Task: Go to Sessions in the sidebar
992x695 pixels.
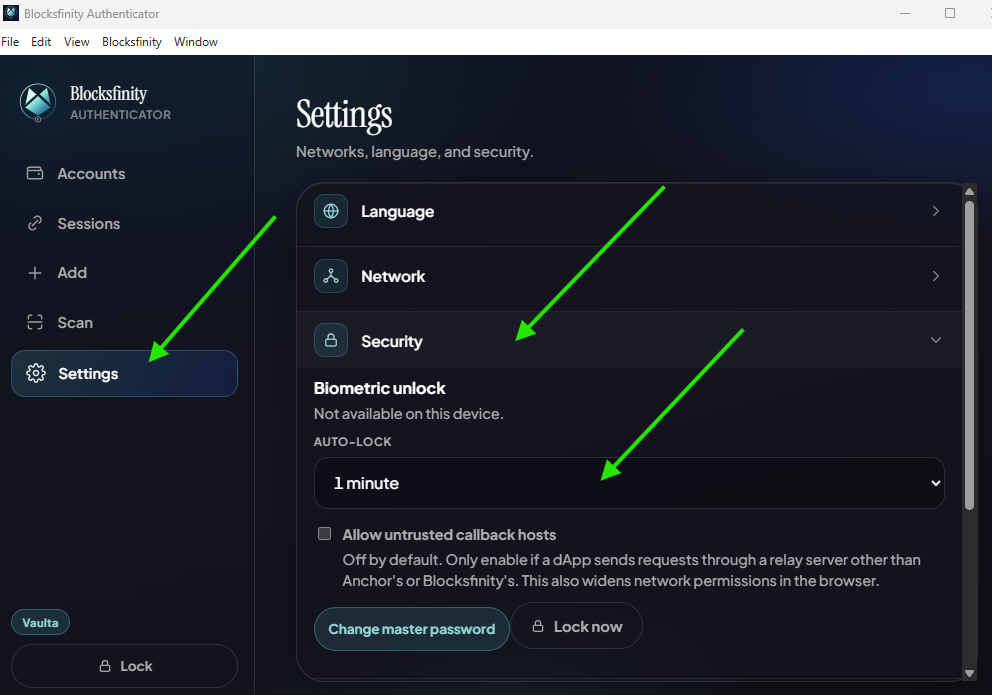Action: [x=124, y=223]
